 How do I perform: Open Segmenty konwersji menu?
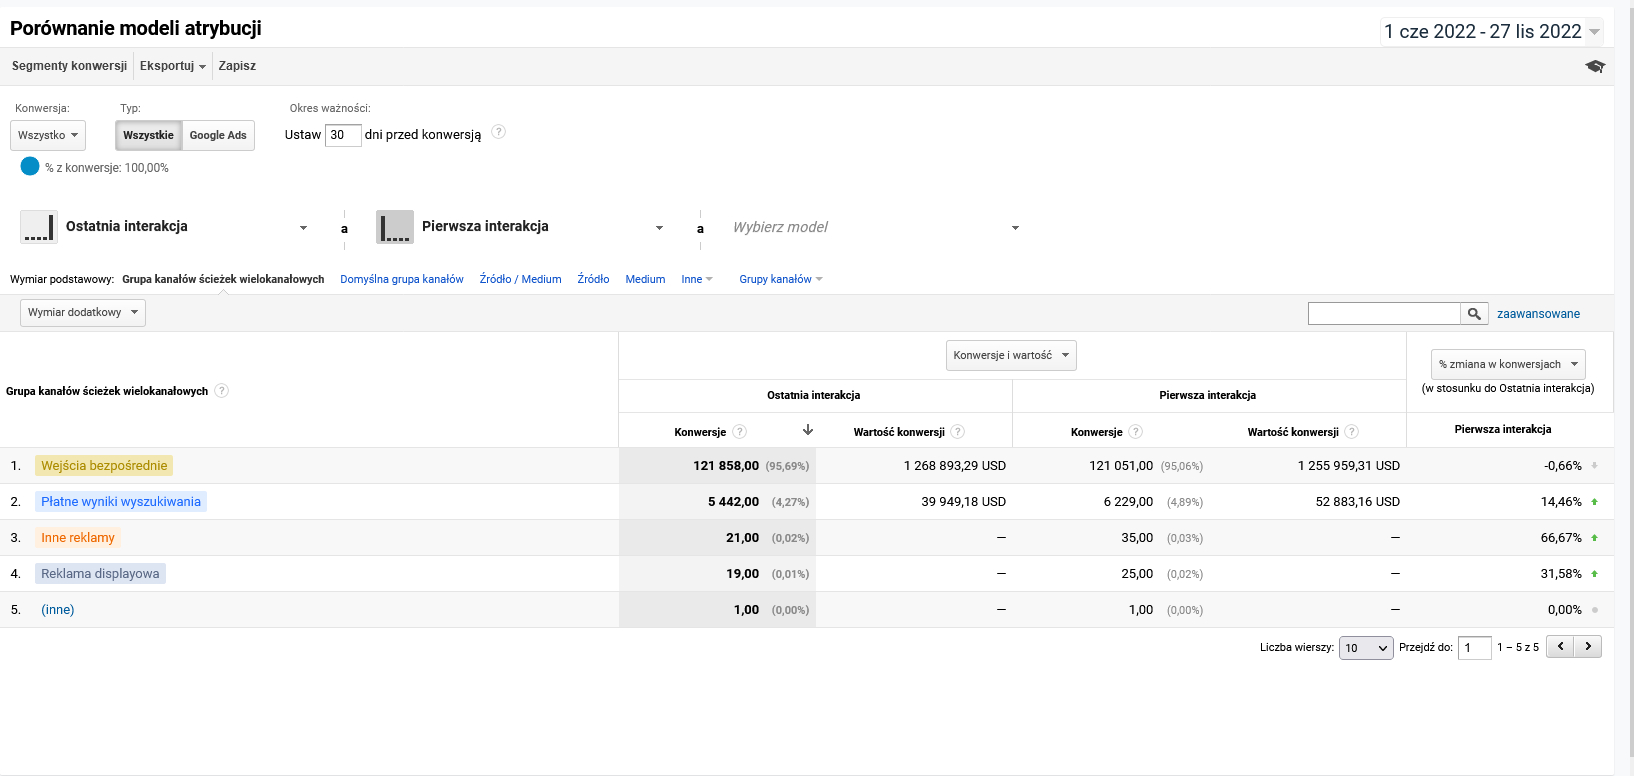(x=69, y=66)
